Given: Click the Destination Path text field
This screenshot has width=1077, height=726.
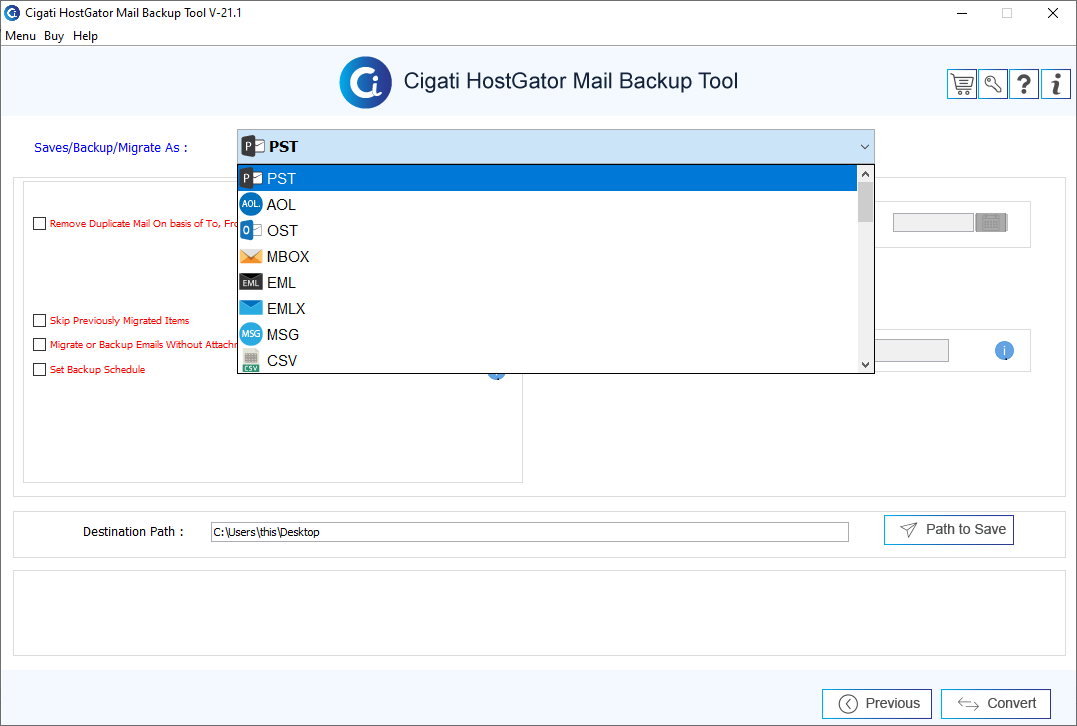Looking at the screenshot, I should (x=530, y=532).
